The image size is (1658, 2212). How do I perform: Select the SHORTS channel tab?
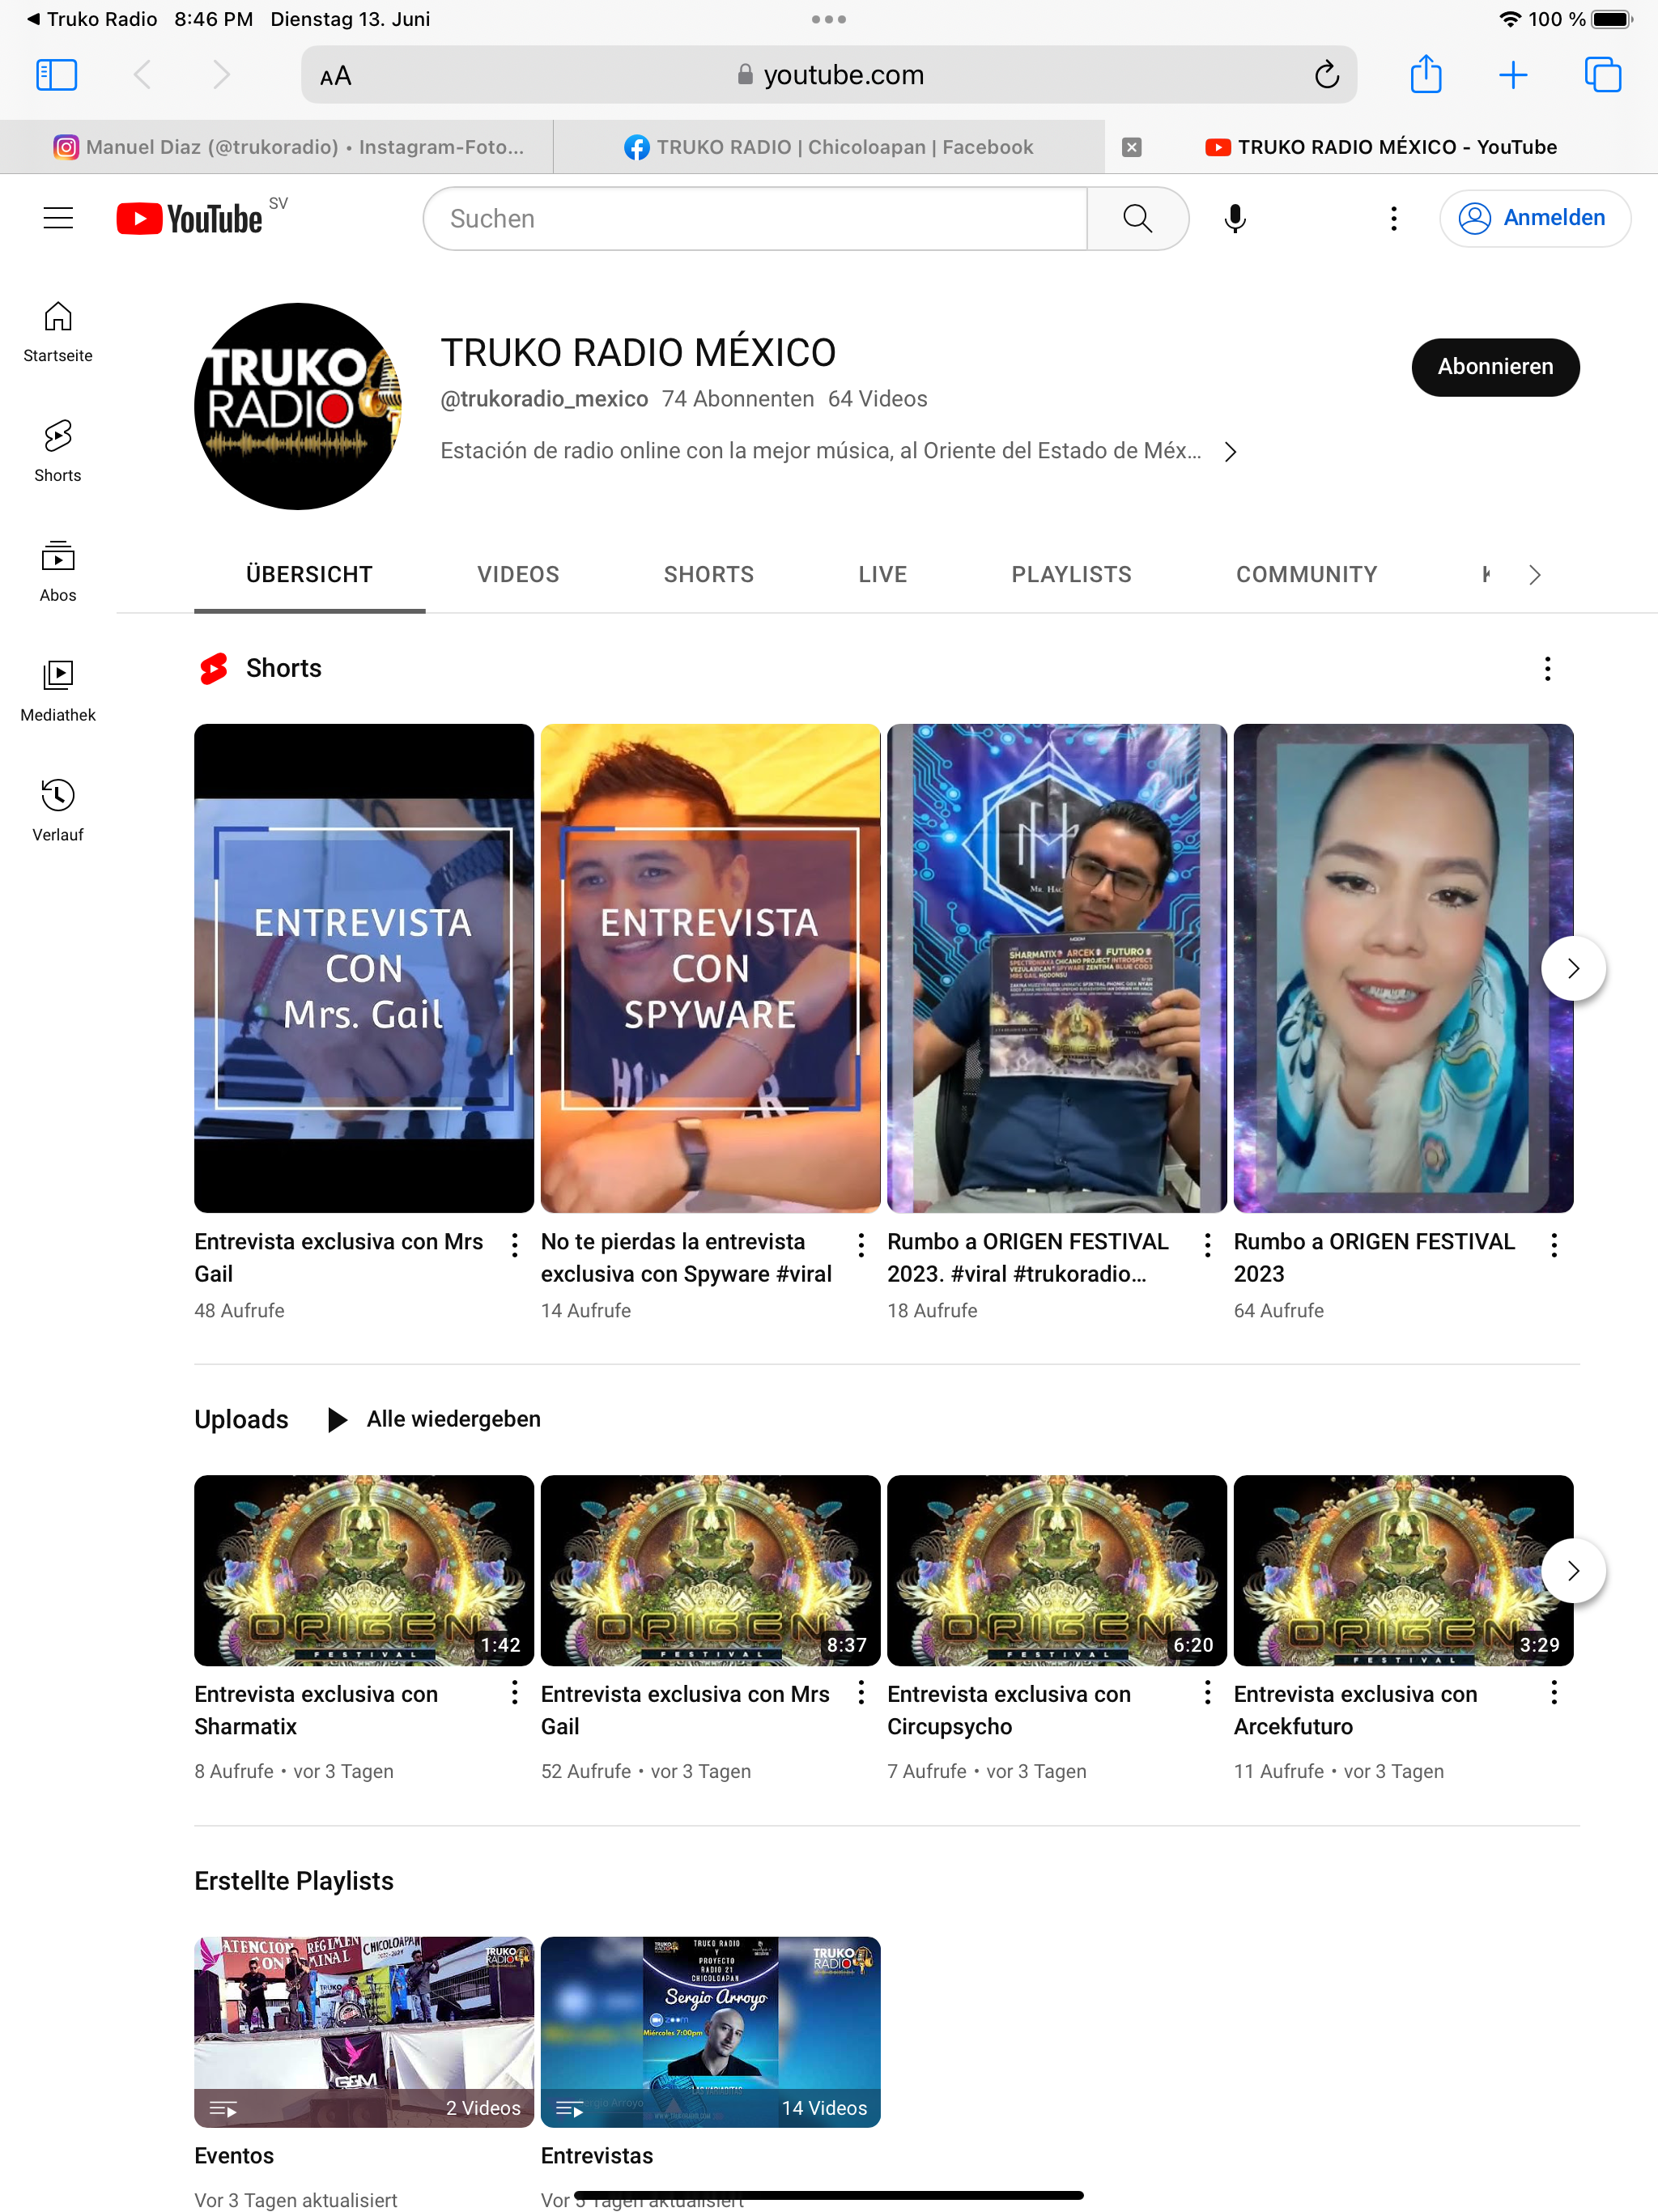point(709,575)
